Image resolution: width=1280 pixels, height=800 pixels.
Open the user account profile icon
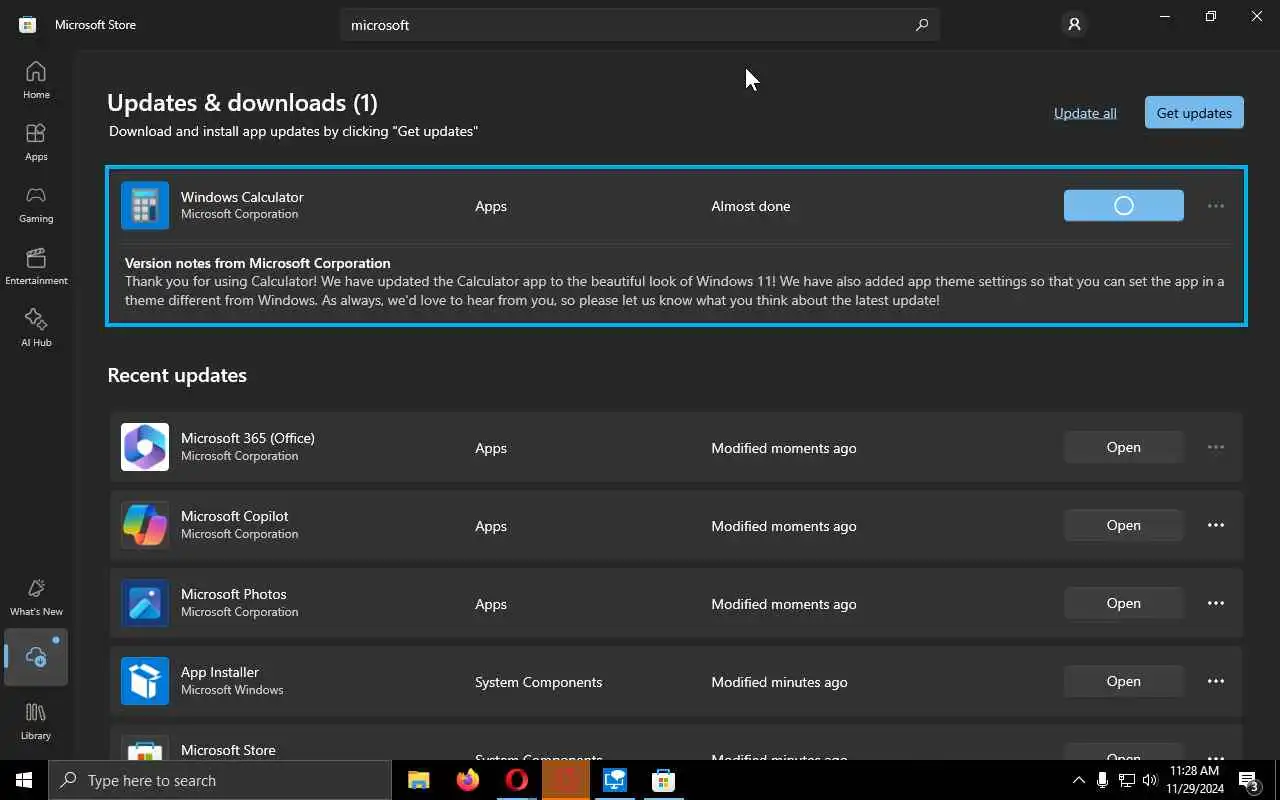(x=1074, y=25)
